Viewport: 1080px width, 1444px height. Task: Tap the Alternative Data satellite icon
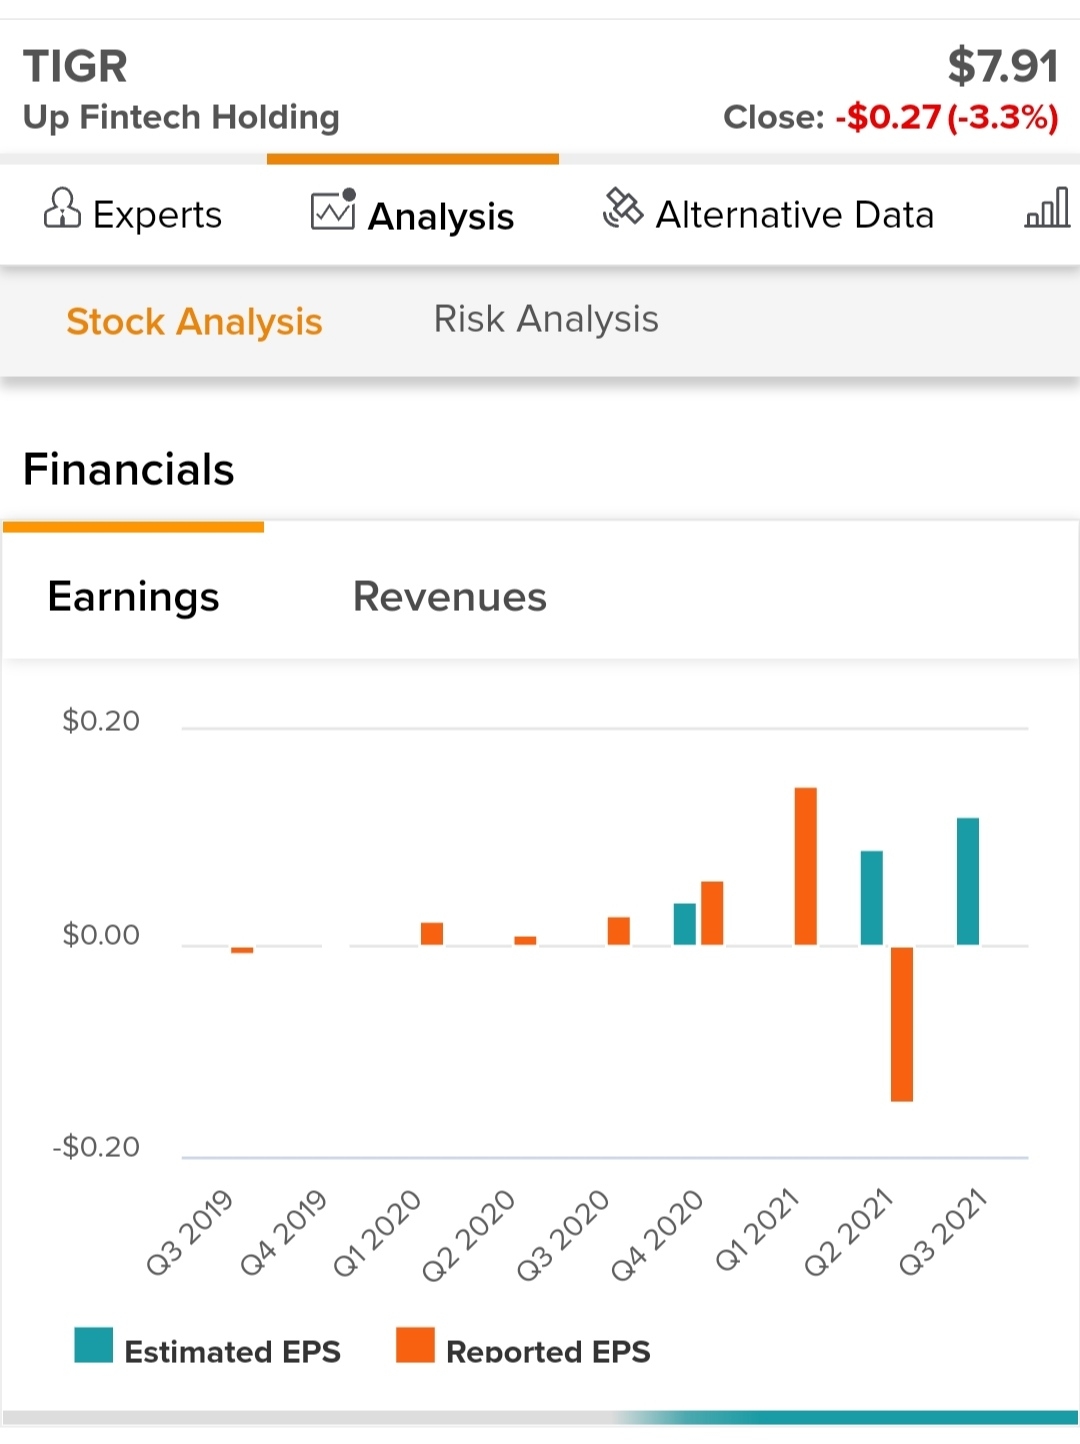coord(623,209)
